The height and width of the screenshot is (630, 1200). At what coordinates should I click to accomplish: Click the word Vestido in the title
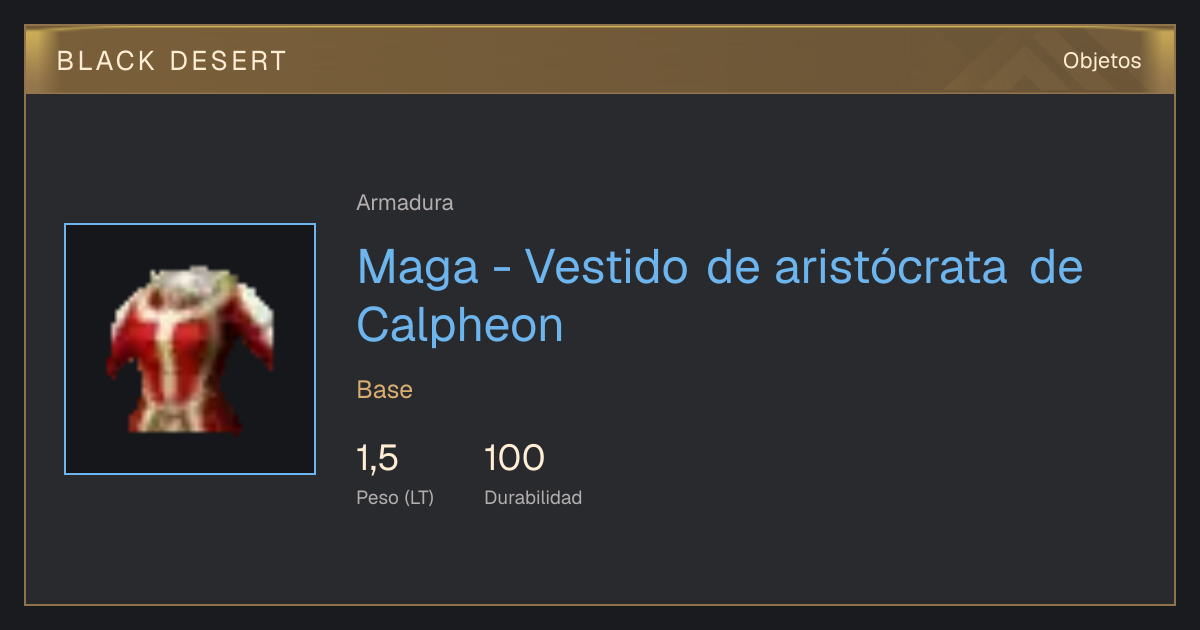click(606, 267)
